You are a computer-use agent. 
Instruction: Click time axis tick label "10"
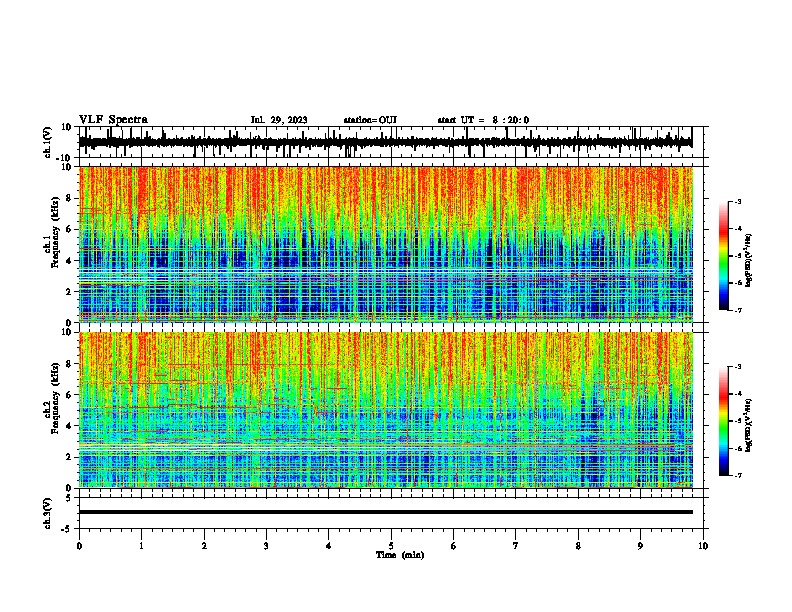(x=703, y=546)
